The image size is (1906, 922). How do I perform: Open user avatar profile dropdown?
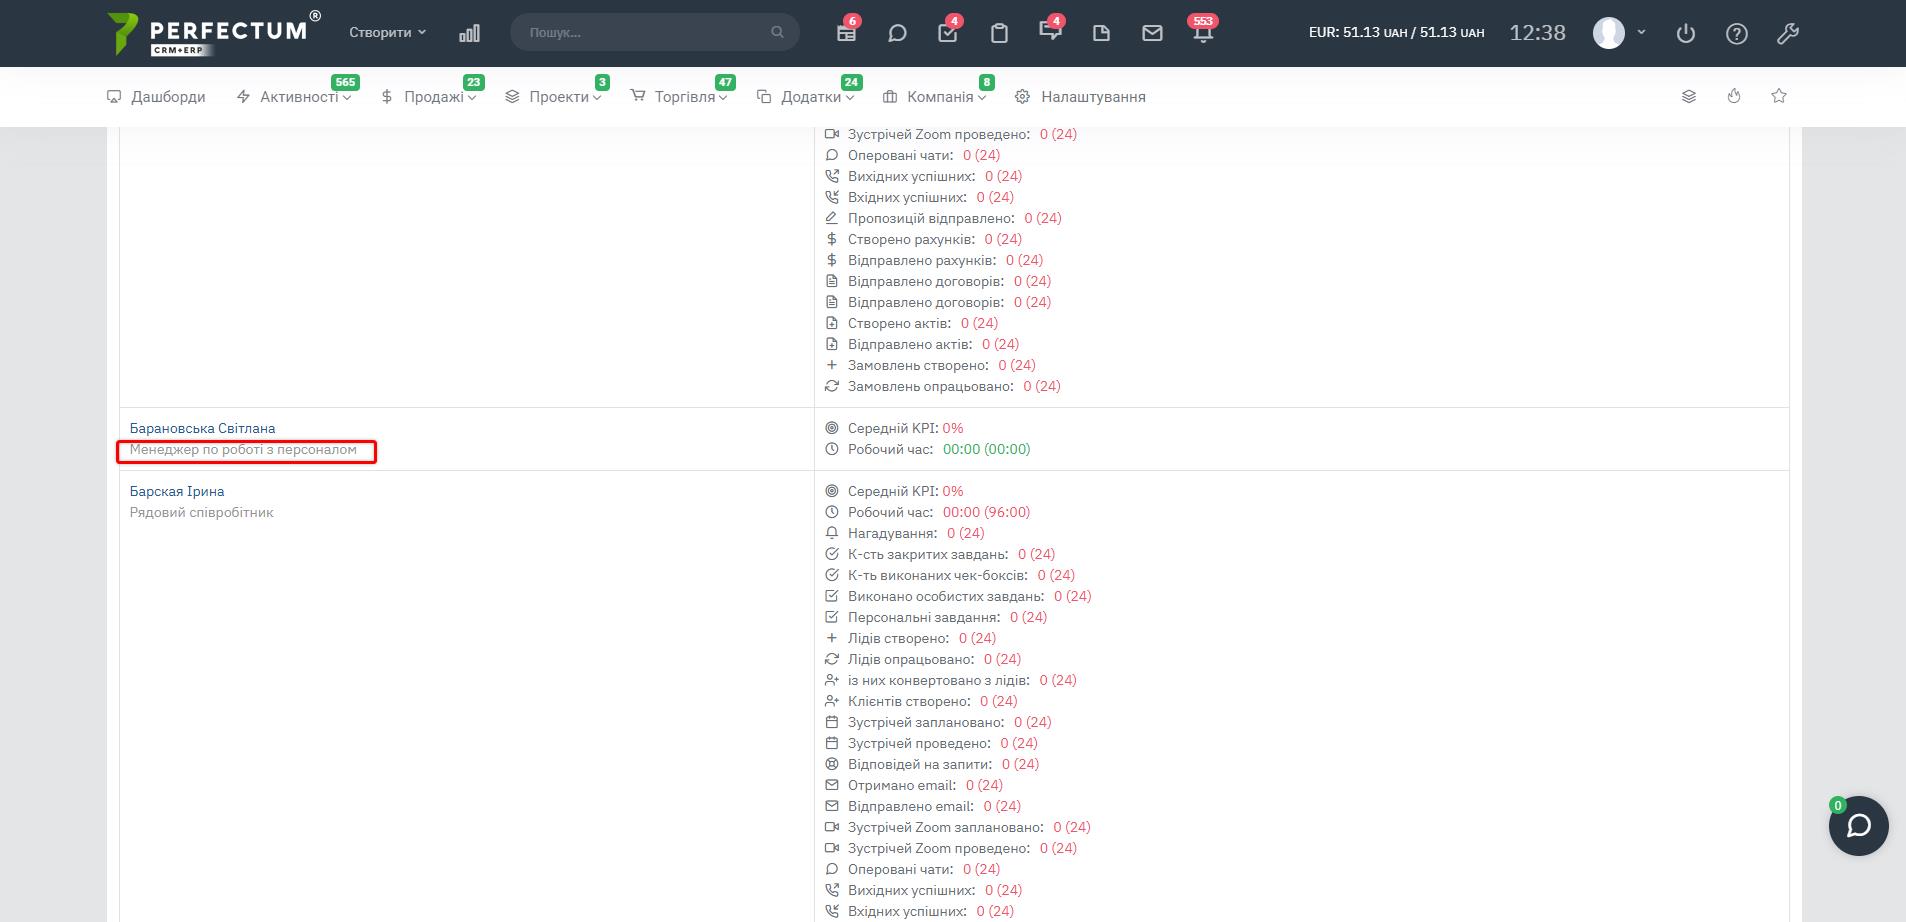1619,32
